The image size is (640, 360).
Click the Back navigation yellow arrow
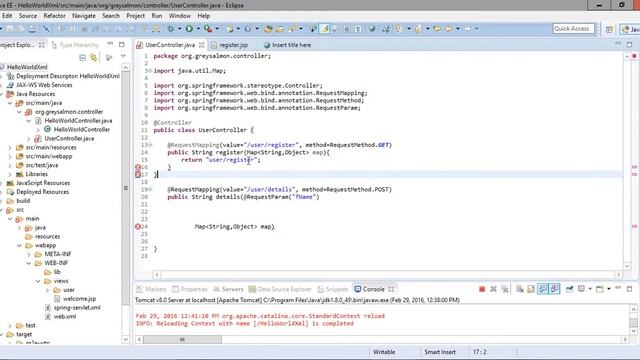coord(449,29)
